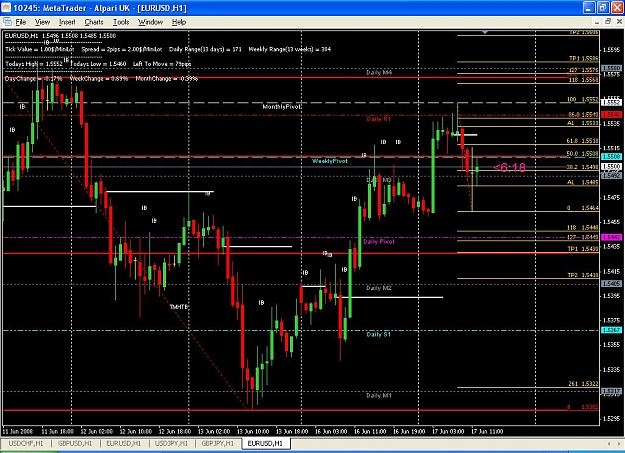The height and width of the screenshot is (453, 625).
Task: Click the Todays High = 1.5552 text
Action: pos(34,64)
